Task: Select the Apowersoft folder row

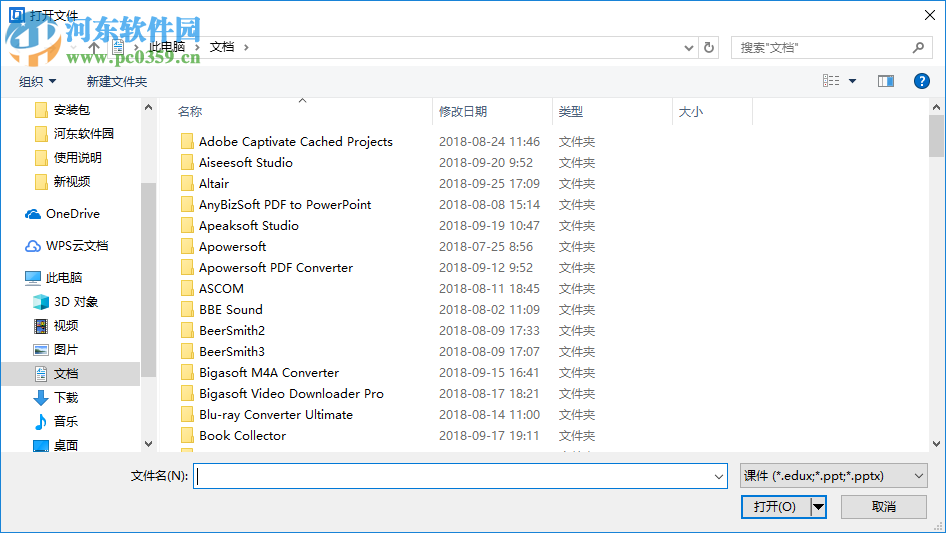Action: pyautogui.click(x=232, y=246)
